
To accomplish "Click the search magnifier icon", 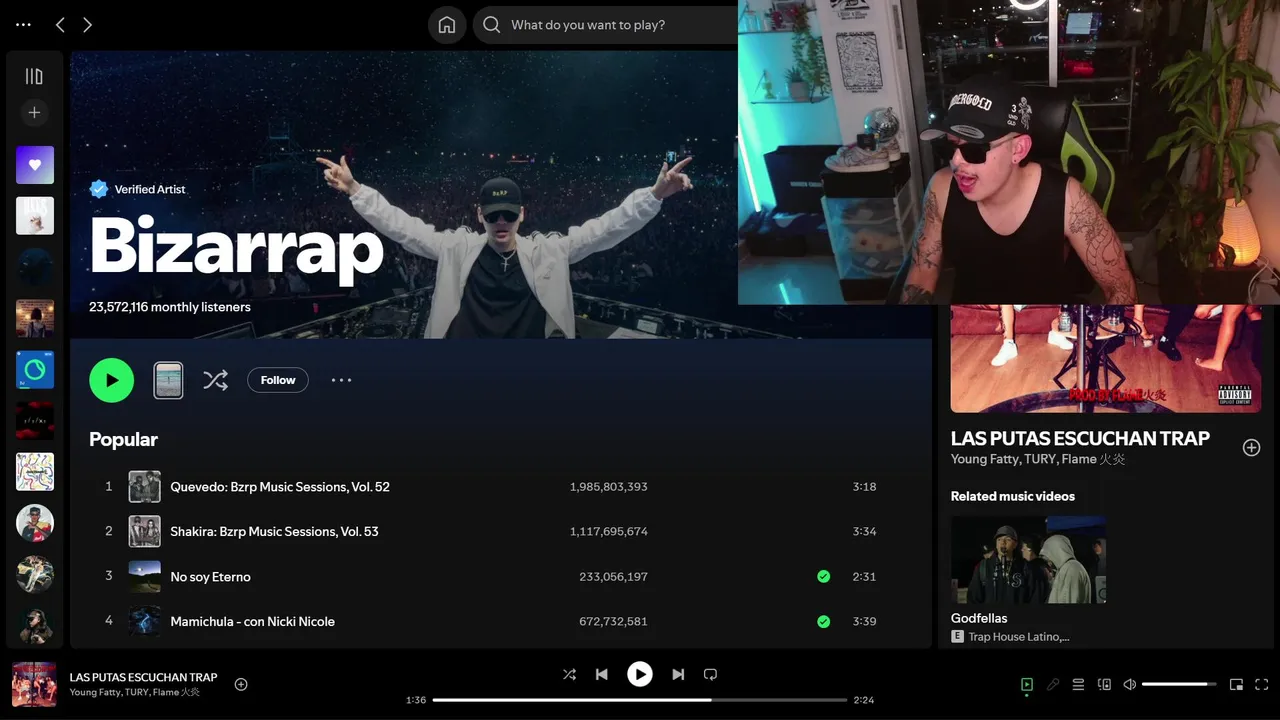I will coord(491,25).
